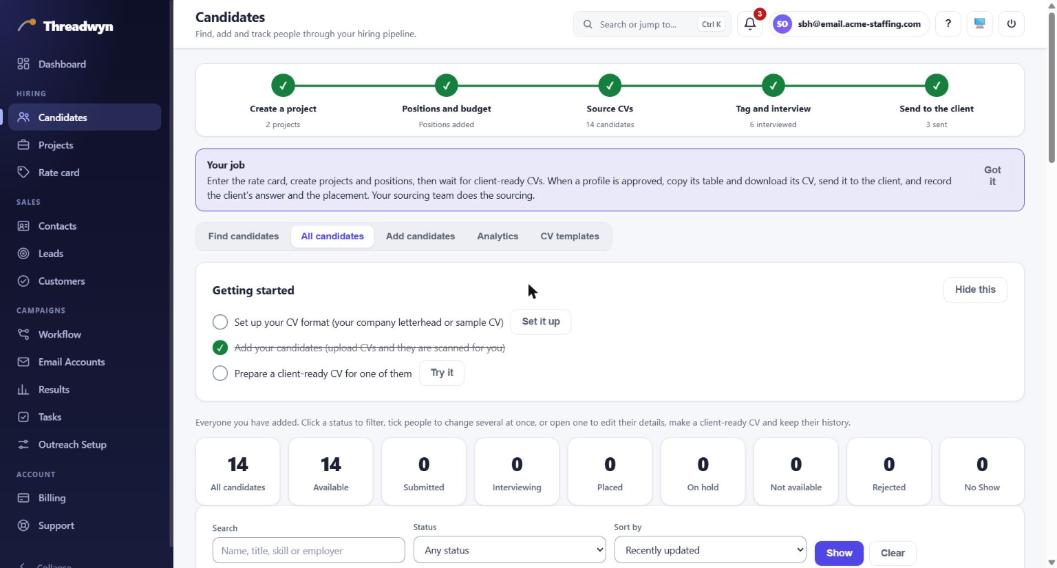Filter by the Placed status card

tap(610, 472)
